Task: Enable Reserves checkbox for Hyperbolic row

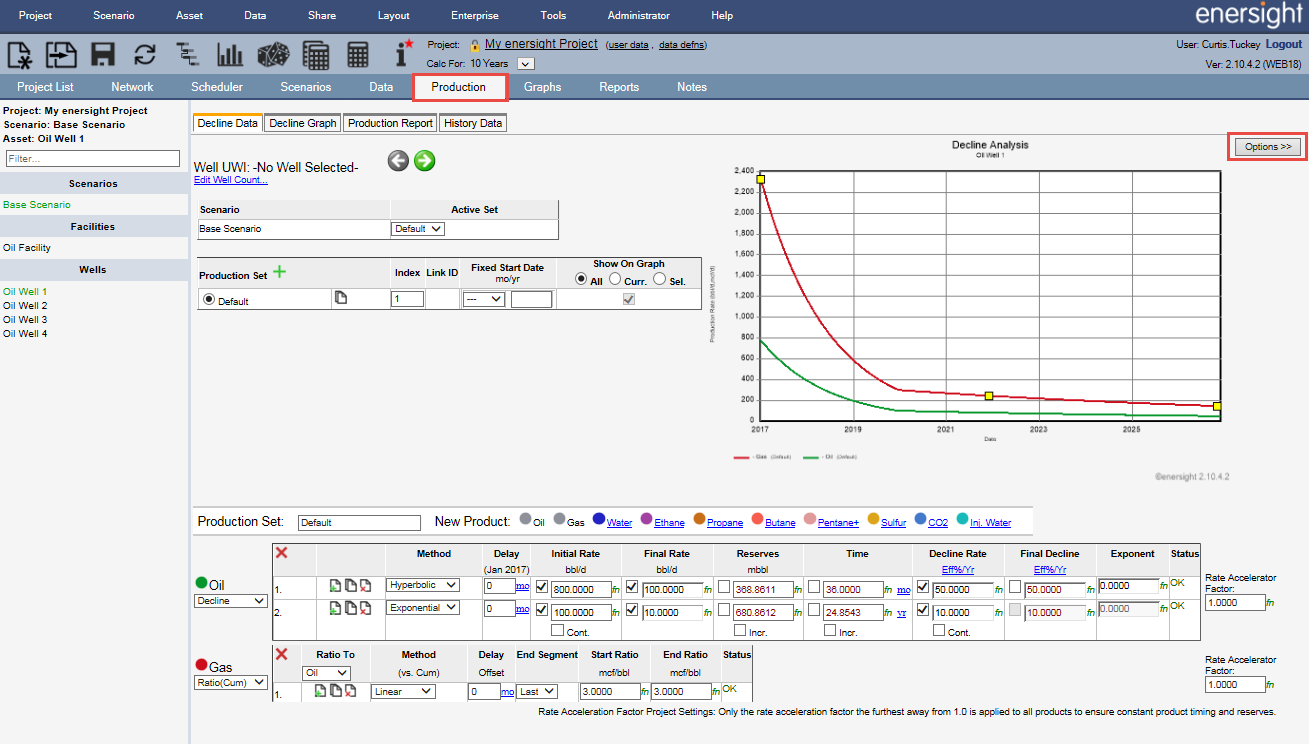Action: coord(723,587)
